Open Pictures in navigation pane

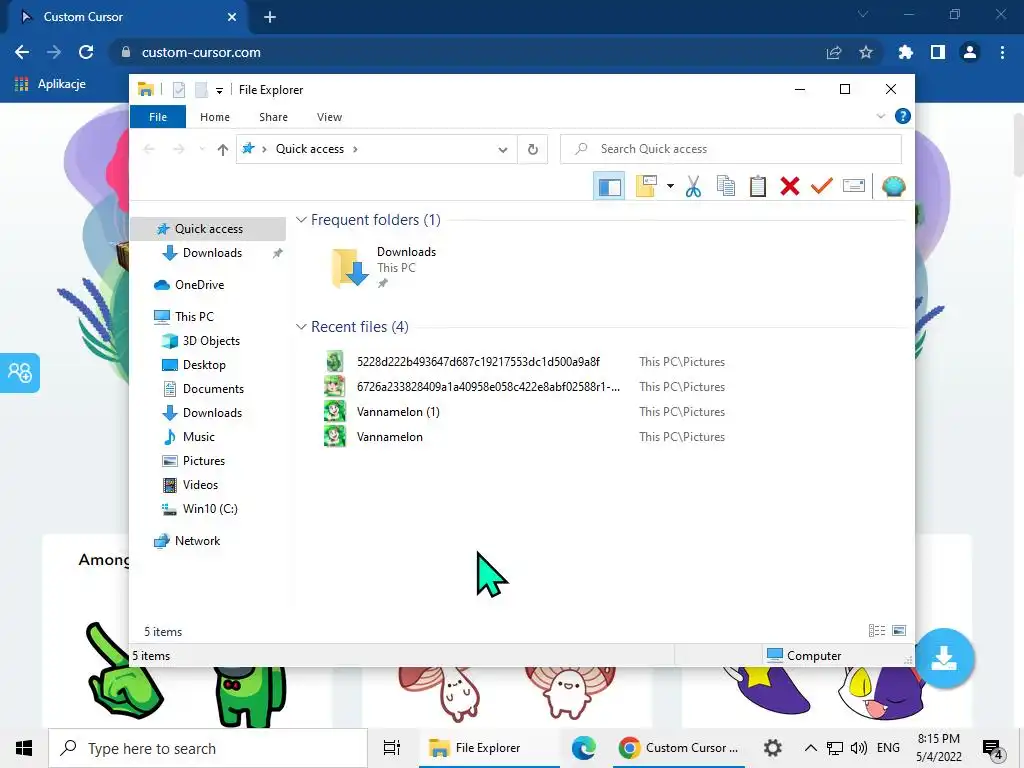coord(203,461)
